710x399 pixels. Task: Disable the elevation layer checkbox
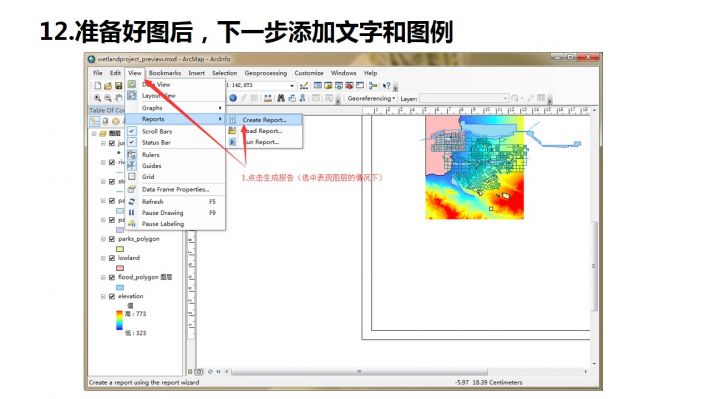pos(112,296)
